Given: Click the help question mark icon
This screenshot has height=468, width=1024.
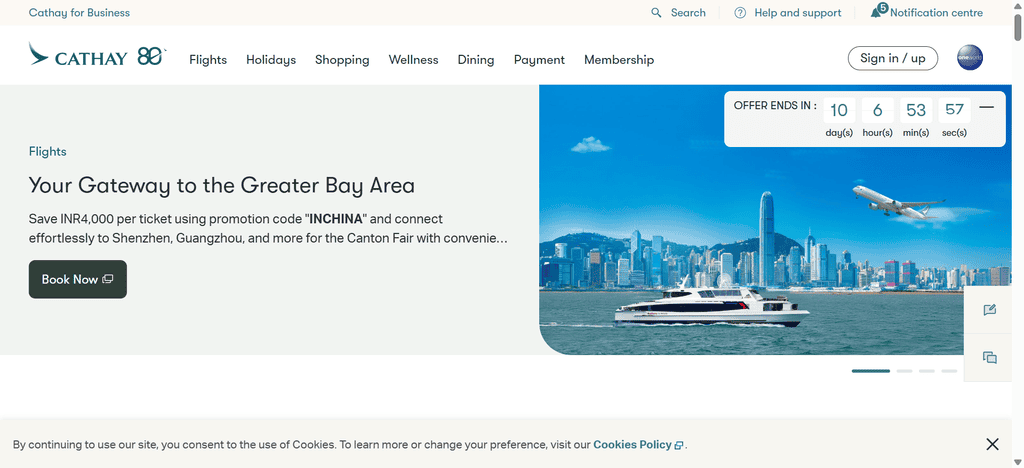Looking at the screenshot, I should tap(740, 12).
